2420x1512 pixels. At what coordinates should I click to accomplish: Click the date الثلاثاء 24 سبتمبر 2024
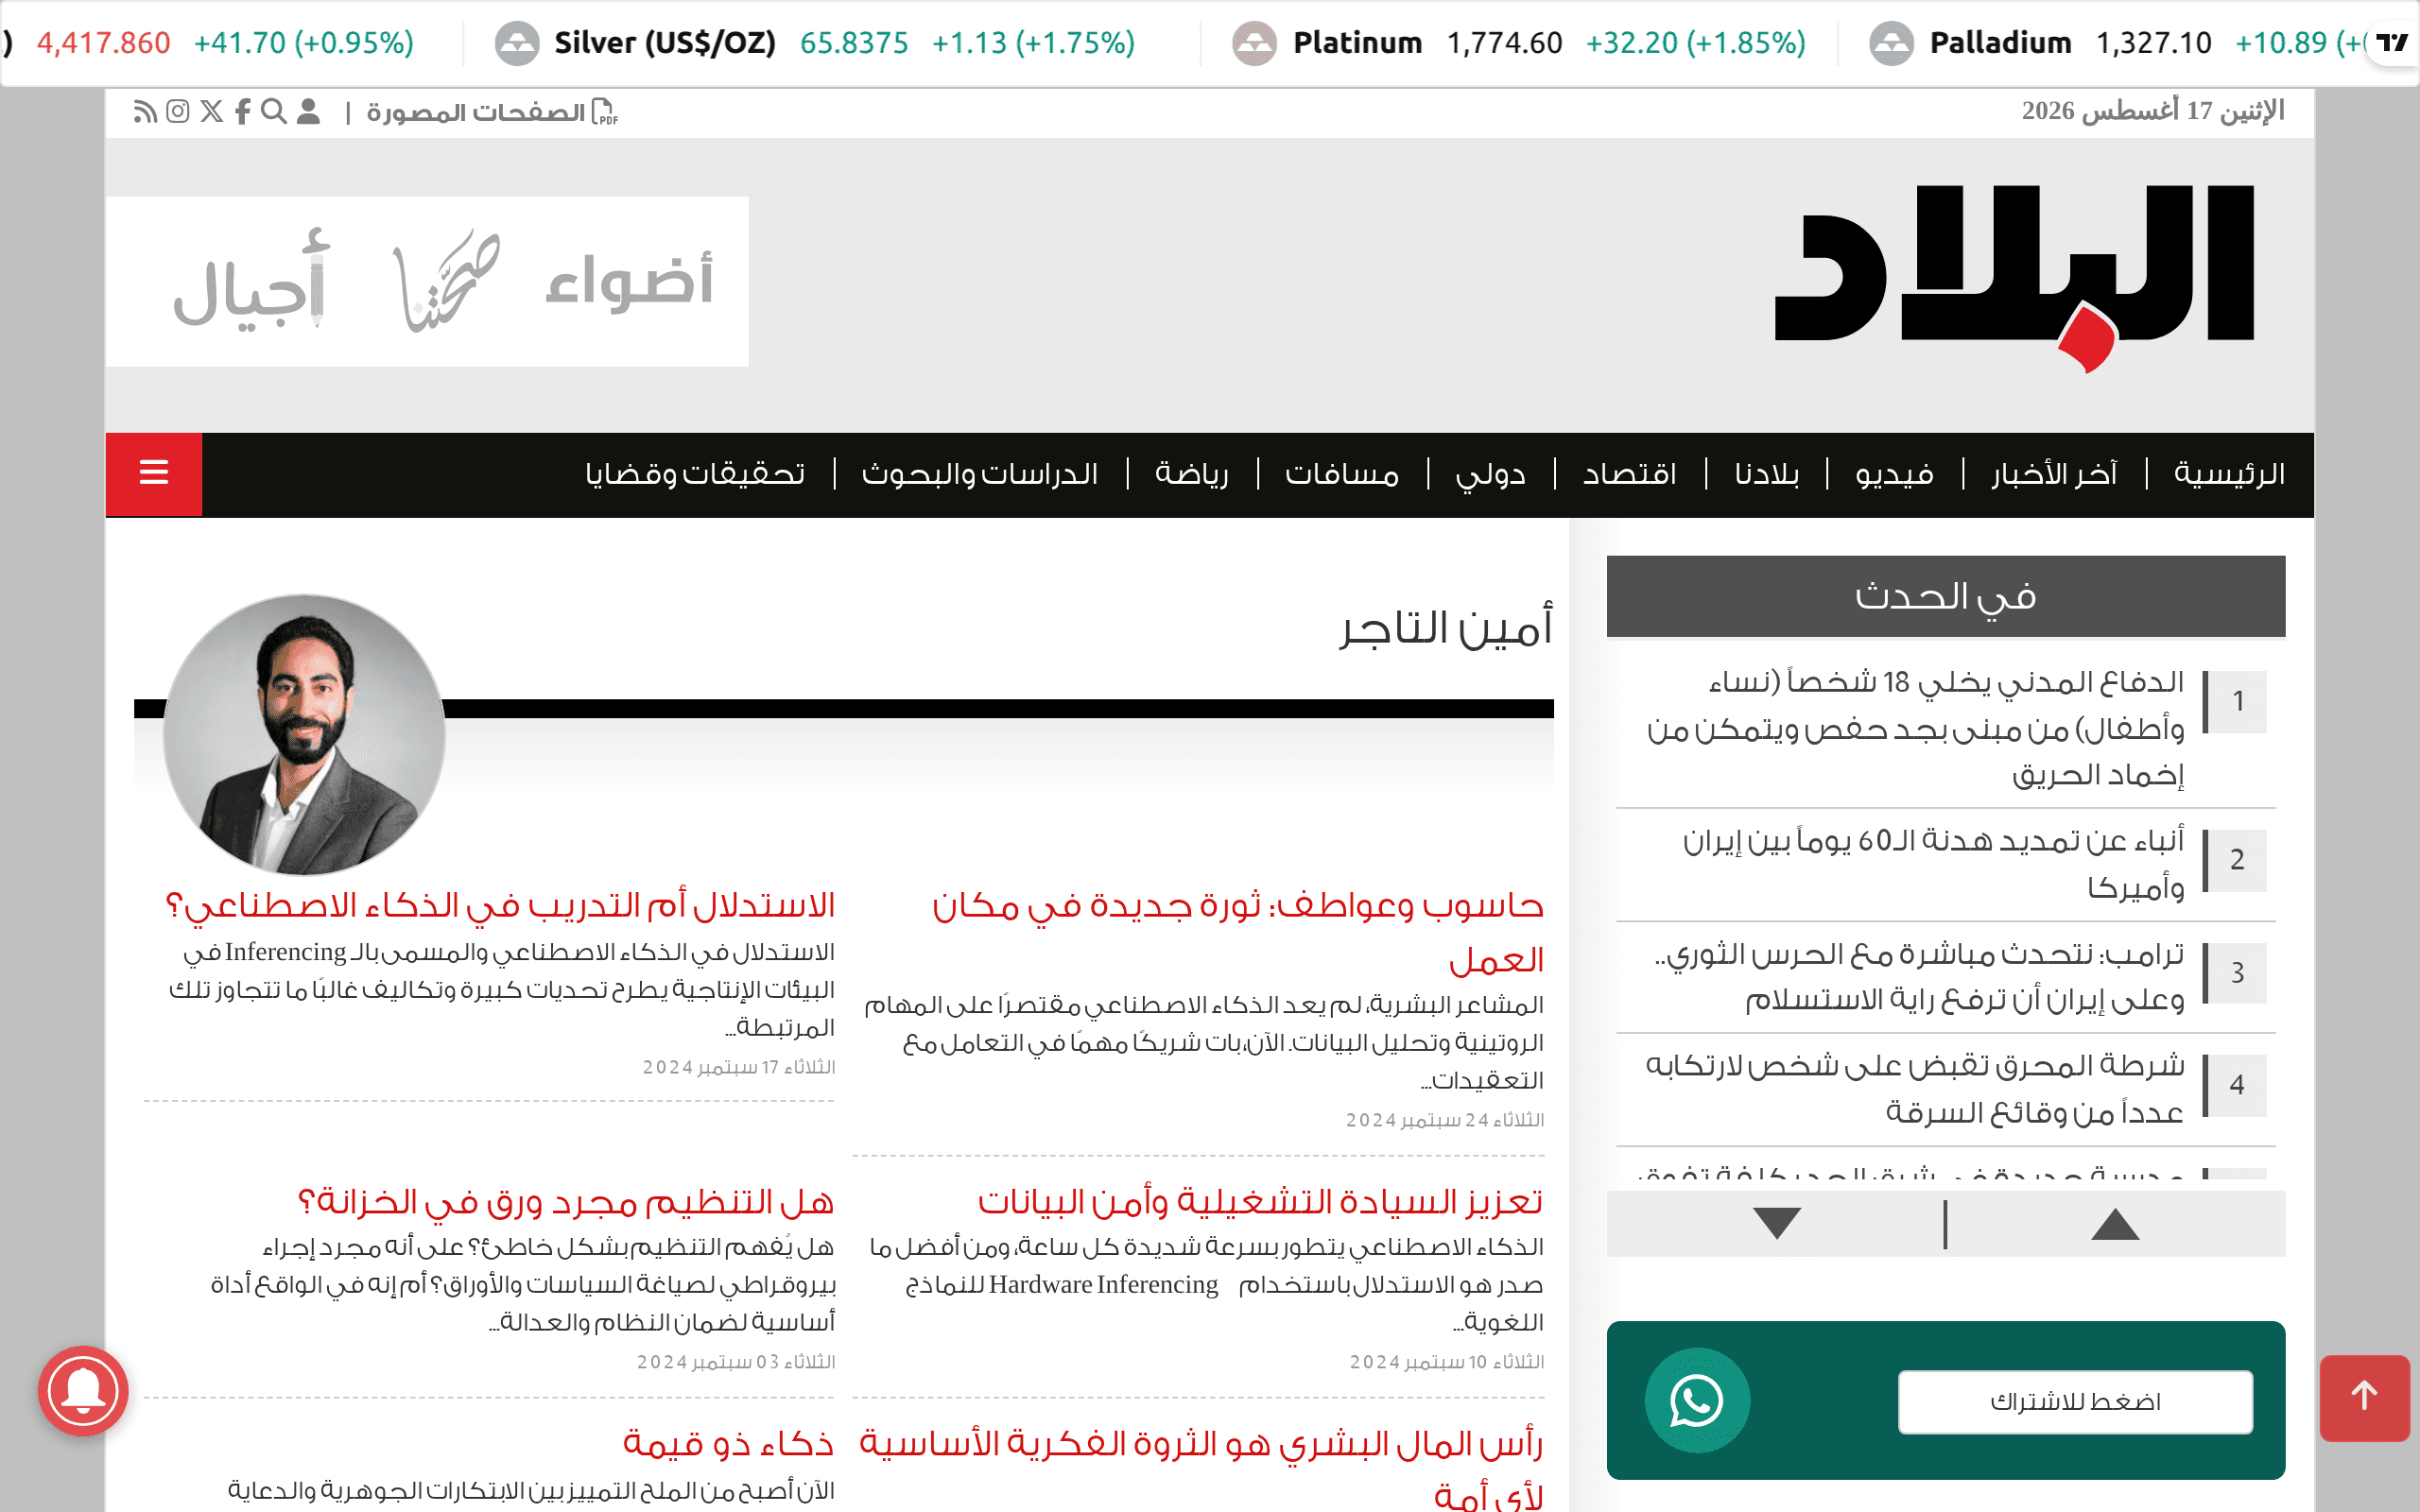pyautogui.click(x=1444, y=1120)
